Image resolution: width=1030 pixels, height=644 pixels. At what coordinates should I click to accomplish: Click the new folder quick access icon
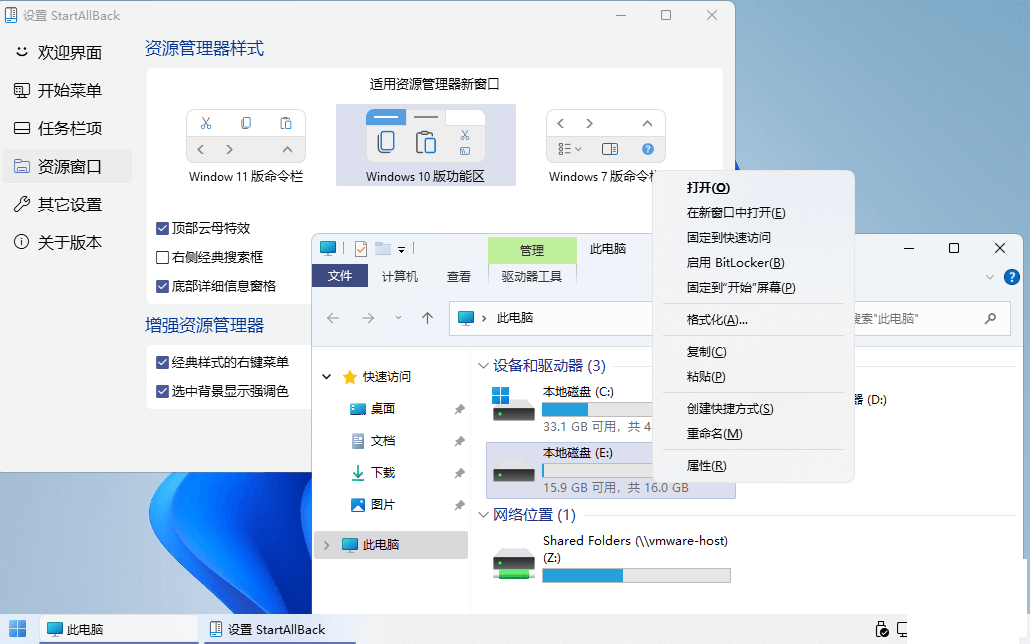tap(383, 248)
